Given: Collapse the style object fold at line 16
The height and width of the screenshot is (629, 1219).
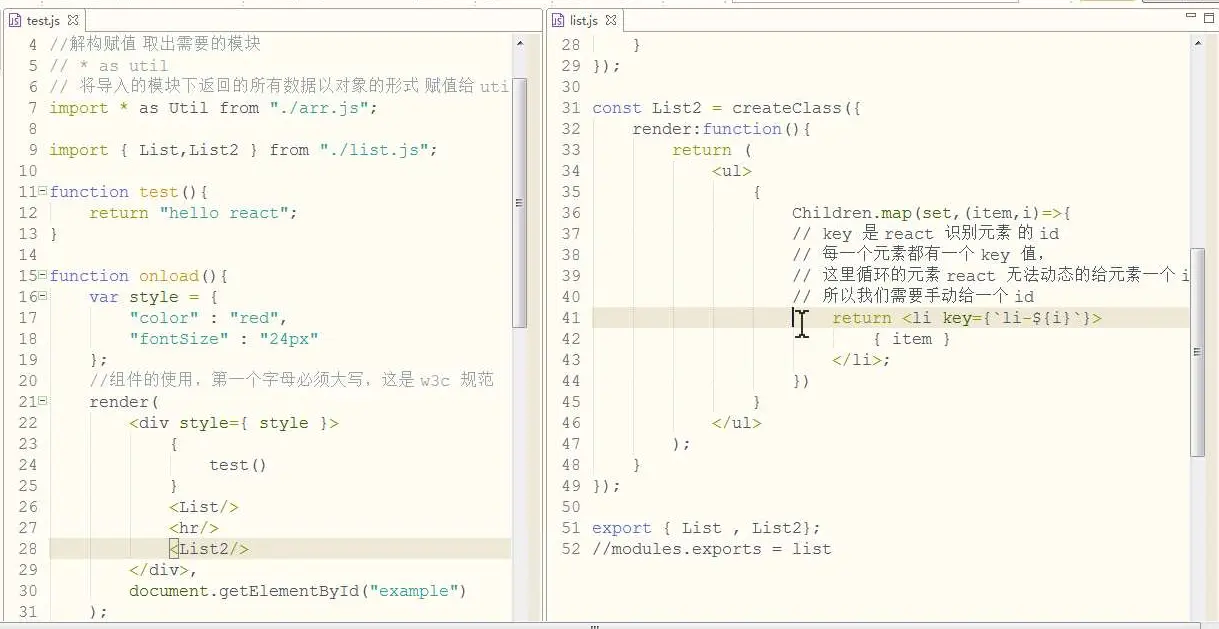Looking at the screenshot, I should click(x=42, y=296).
